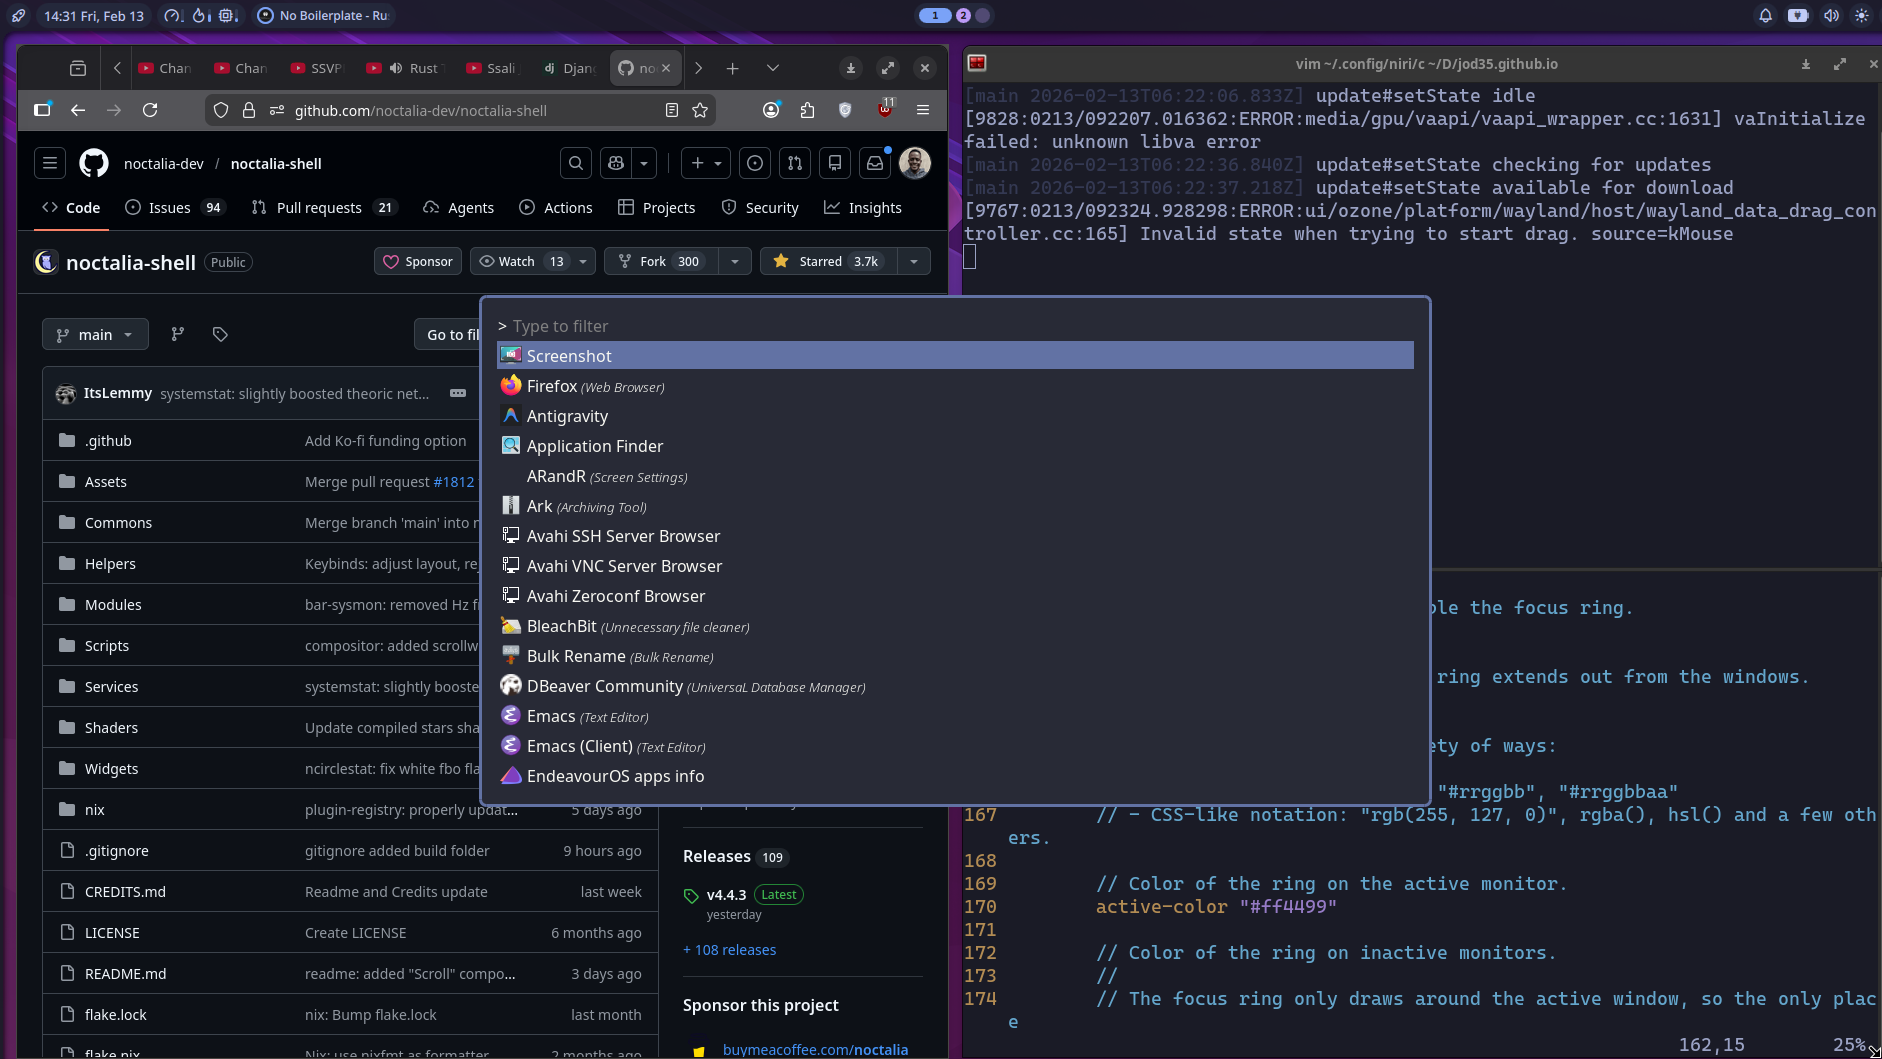Image resolution: width=1882 pixels, height=1059 pixels.
Task: Reload the page in Firefox
Action: (150, 110)
